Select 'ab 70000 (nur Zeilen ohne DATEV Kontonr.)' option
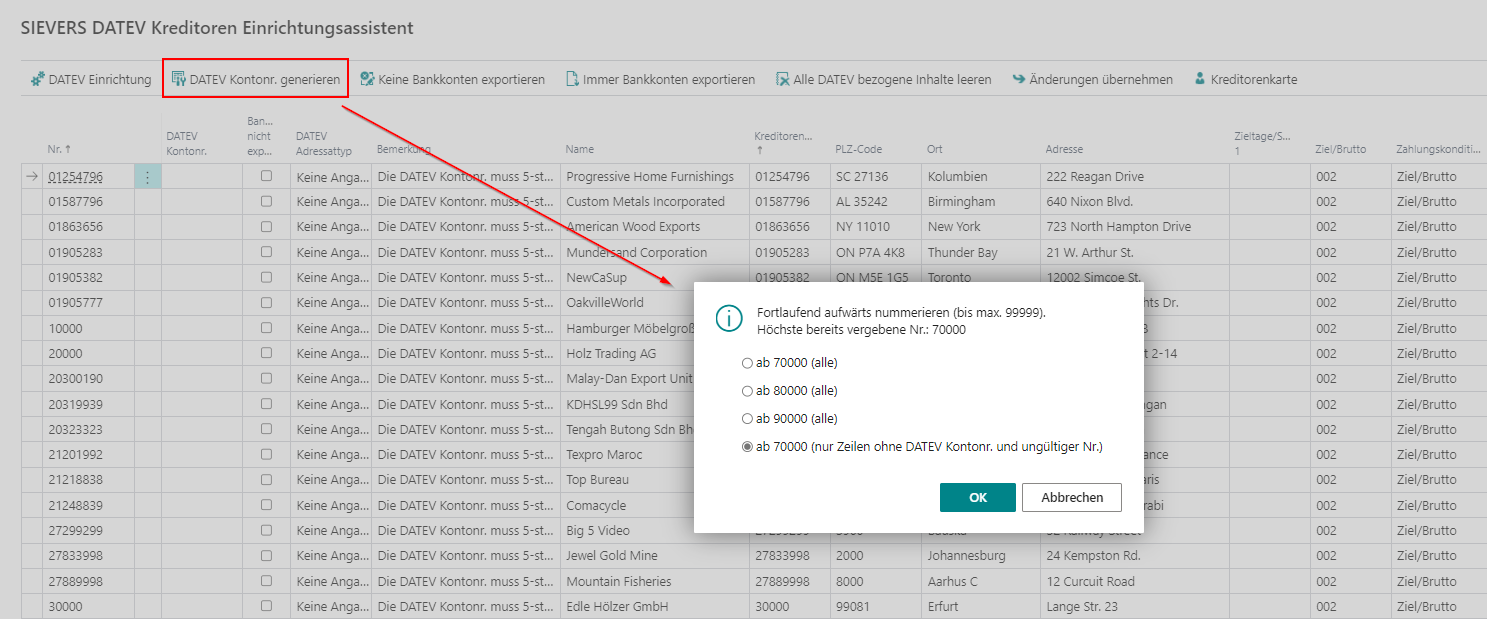Screen dimensions: 1487x619 (747, 447)
